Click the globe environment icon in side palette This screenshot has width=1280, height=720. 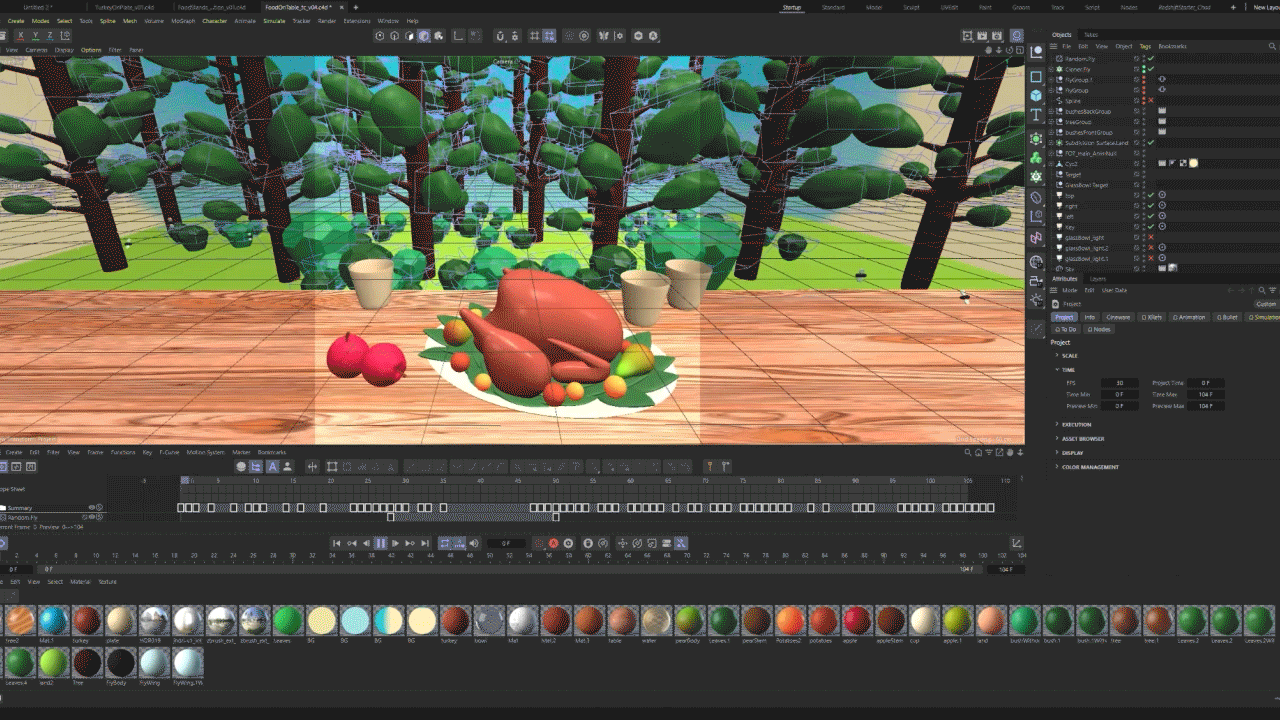[x=1036, y=262]
